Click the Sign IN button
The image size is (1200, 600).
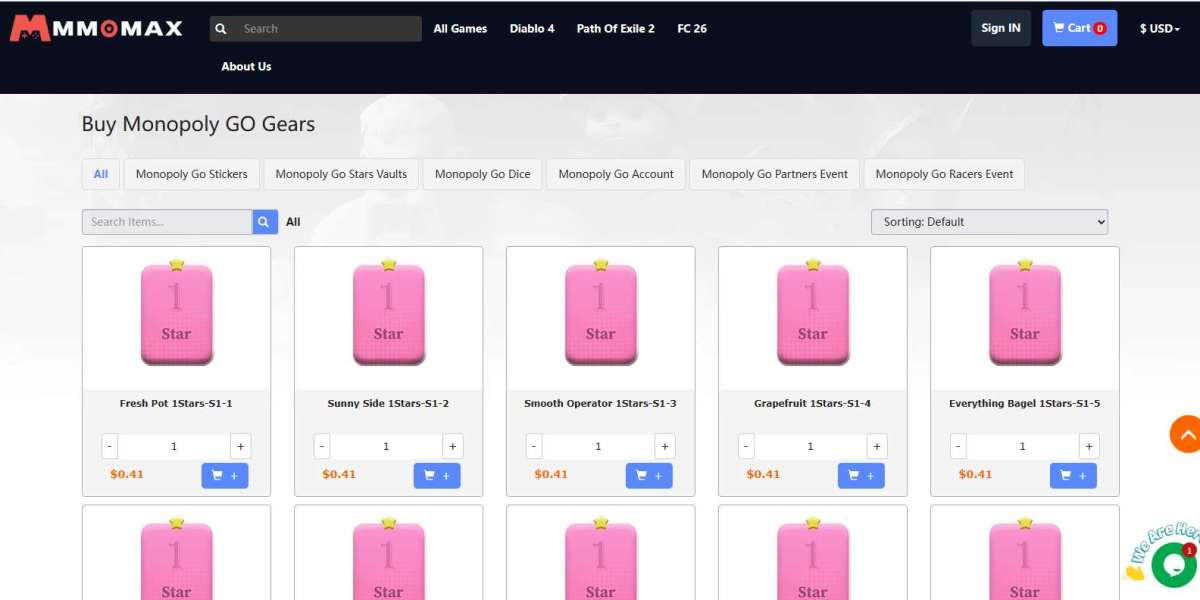1000,28
